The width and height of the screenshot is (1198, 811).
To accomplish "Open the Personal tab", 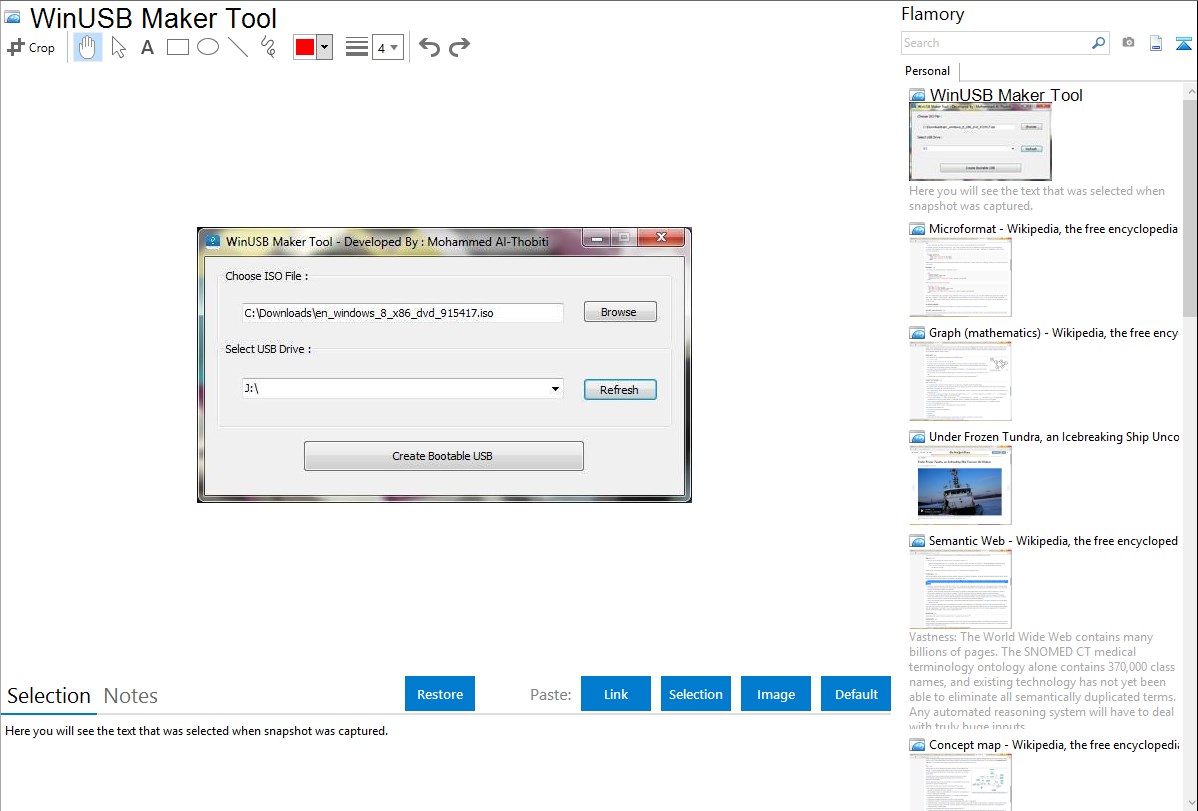I will point(927,71).
